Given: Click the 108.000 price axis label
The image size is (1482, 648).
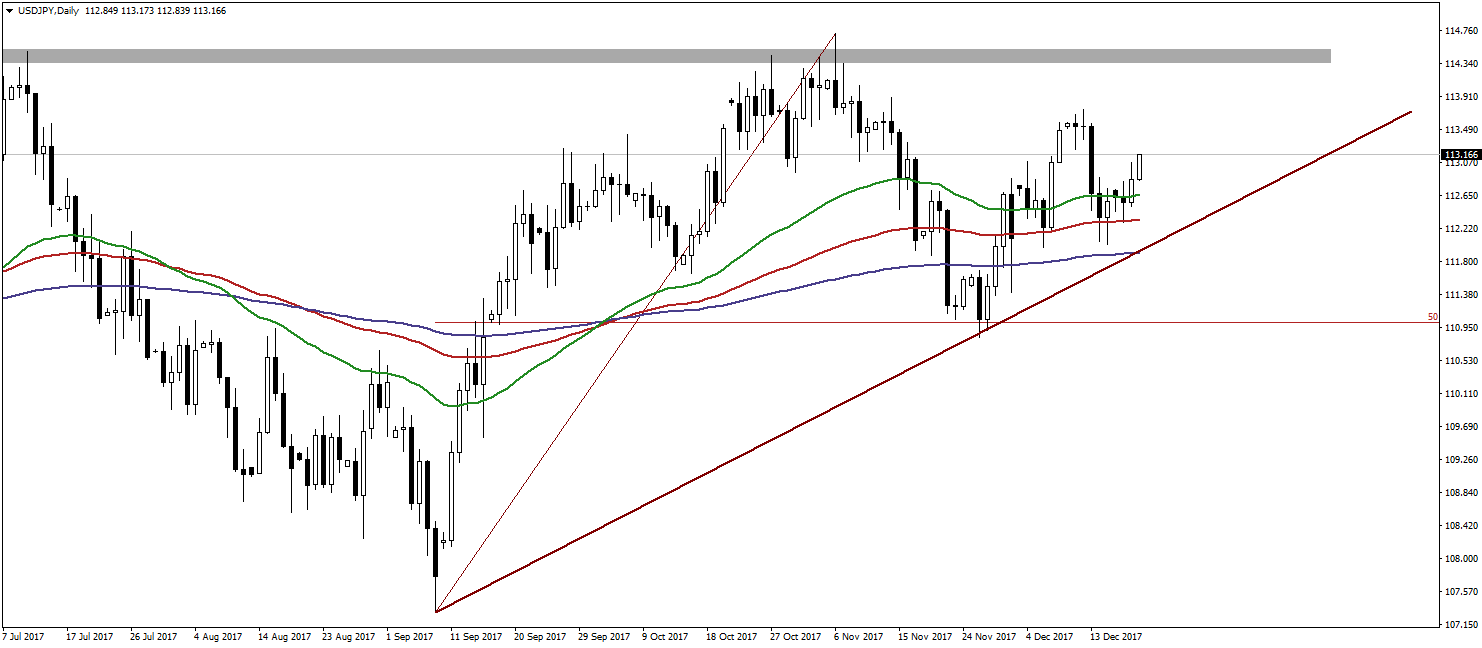Looking at the screenshot, I should (x=1461, y=559).
